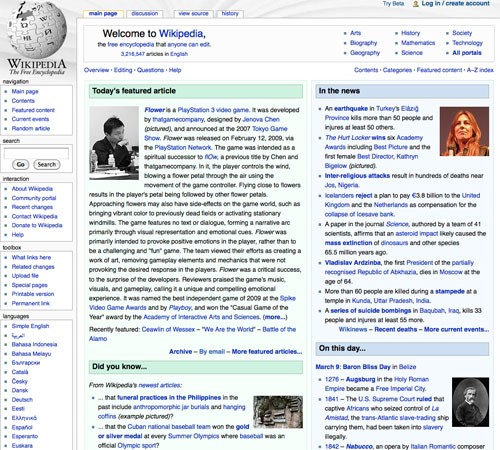Switch to Bahasa Indonesia language
This screenshot has height=450, width=500.
(34, 344)
